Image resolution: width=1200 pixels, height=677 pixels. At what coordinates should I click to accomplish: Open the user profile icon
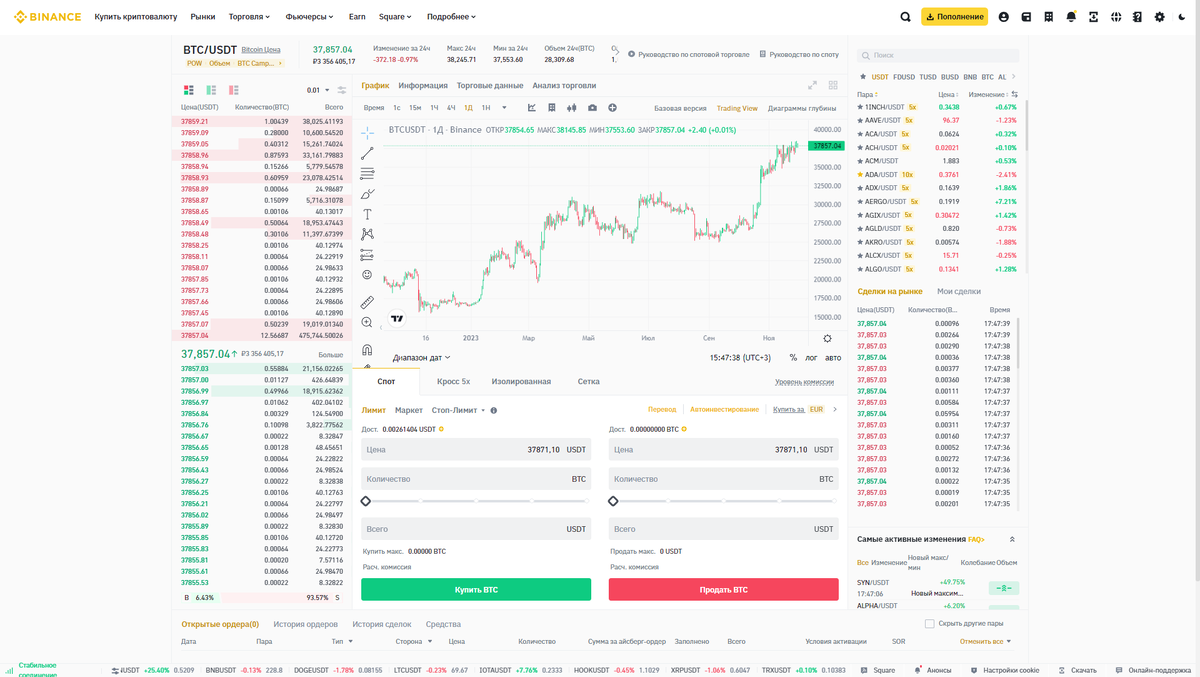tap(1004, 17)
